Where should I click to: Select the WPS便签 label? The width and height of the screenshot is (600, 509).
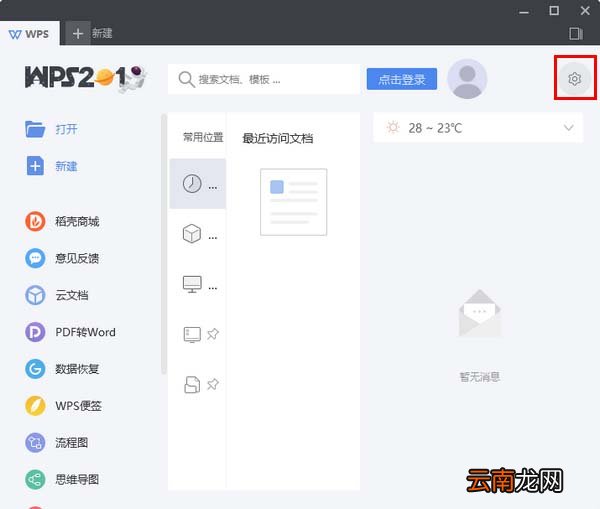click(78, 406)
